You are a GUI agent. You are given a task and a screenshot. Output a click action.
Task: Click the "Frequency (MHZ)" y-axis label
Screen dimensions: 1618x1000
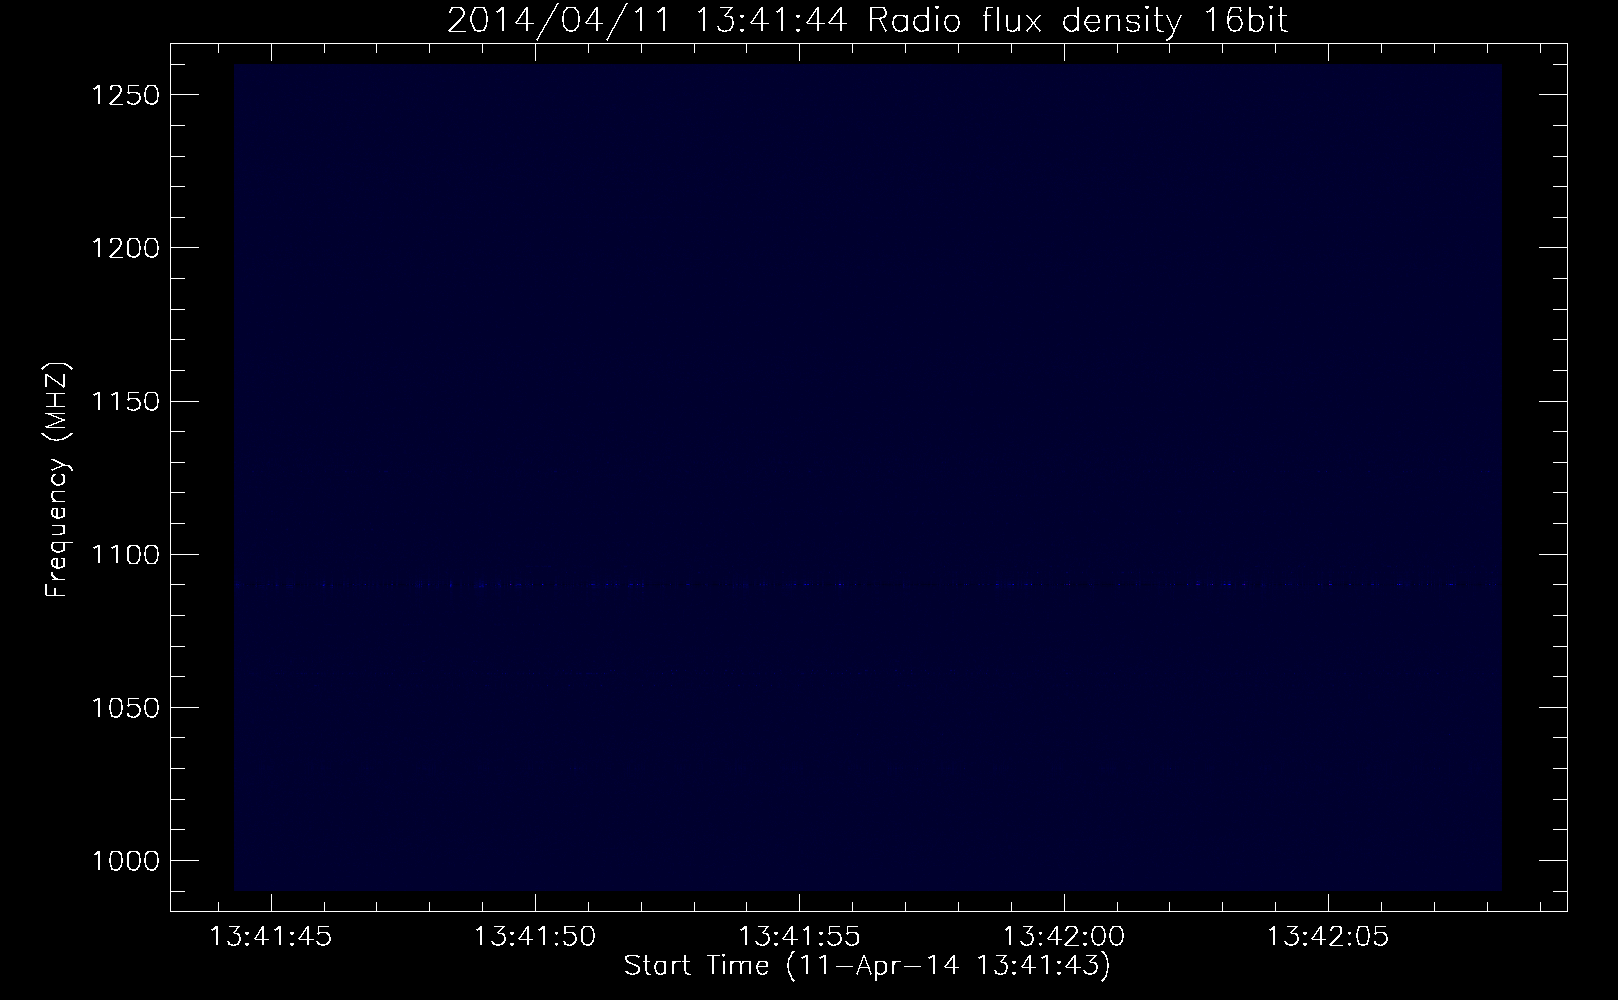[x=58, y=480]
